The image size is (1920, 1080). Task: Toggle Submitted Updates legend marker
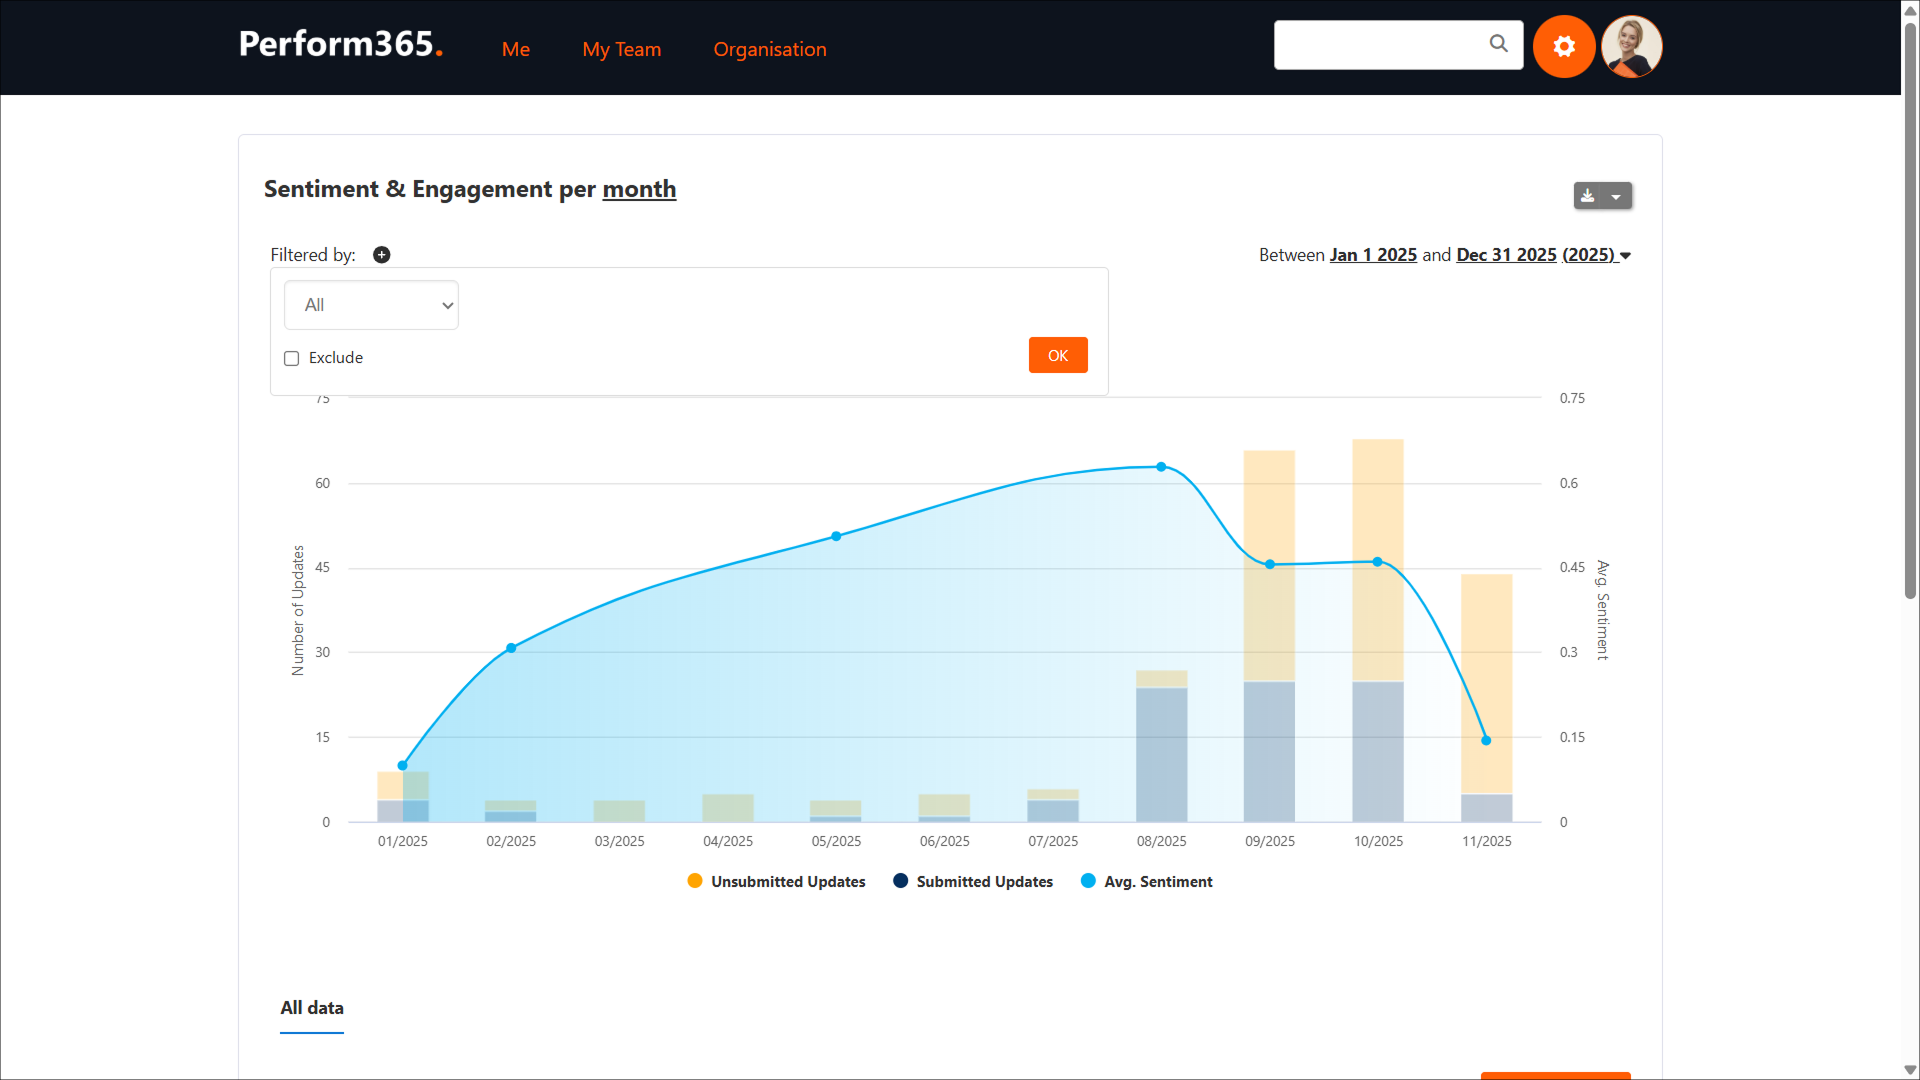click(900, 881)
